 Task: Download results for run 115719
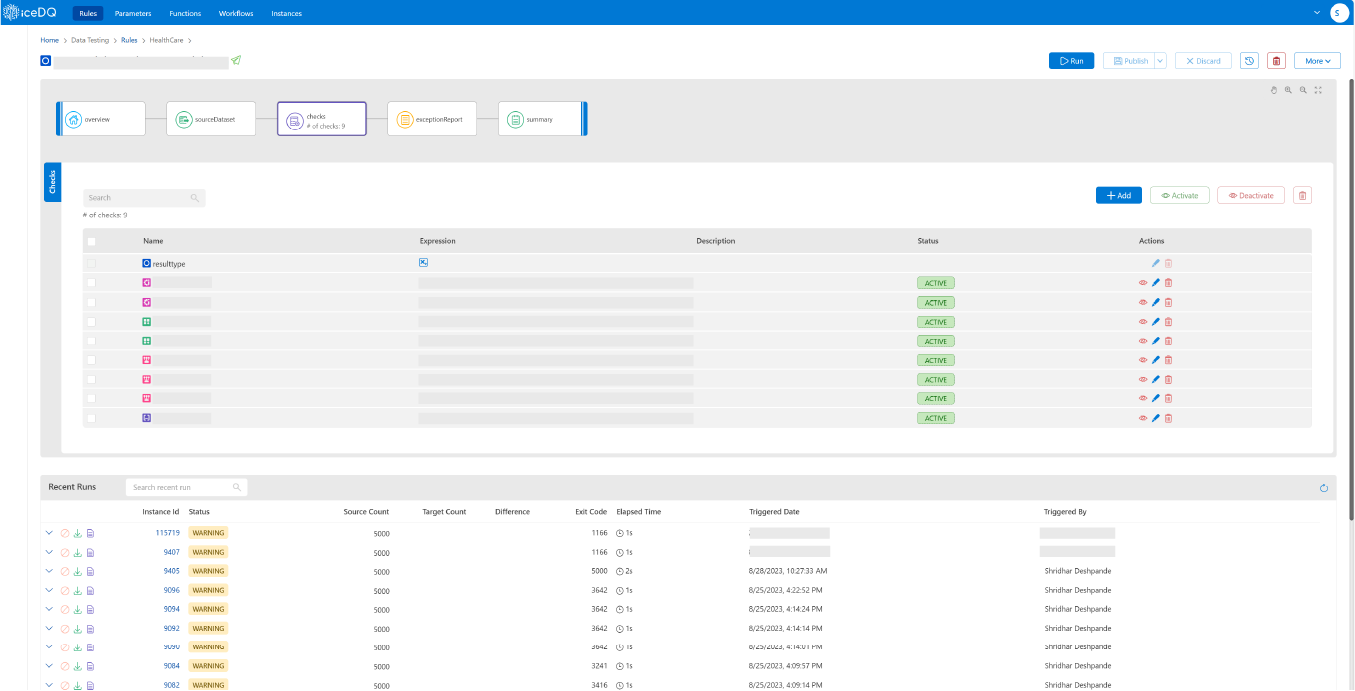click(x=77, y=533)
